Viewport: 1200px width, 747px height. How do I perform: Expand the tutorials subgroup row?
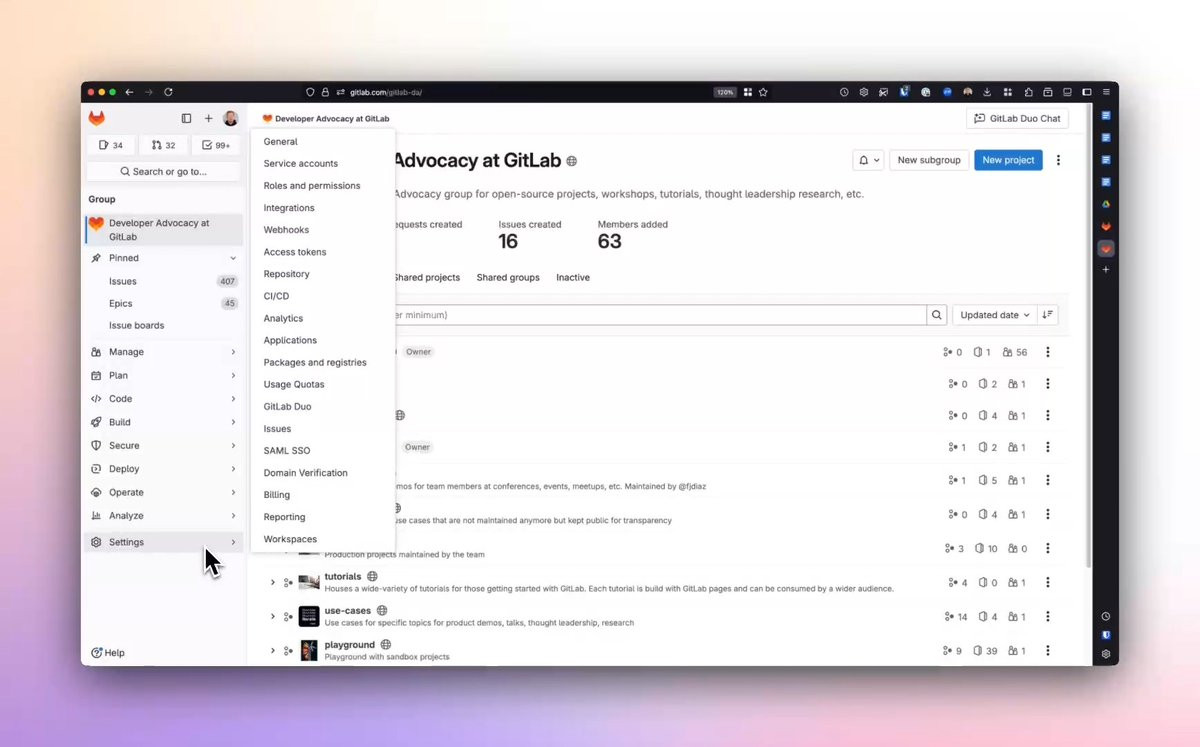click(273, 582)
